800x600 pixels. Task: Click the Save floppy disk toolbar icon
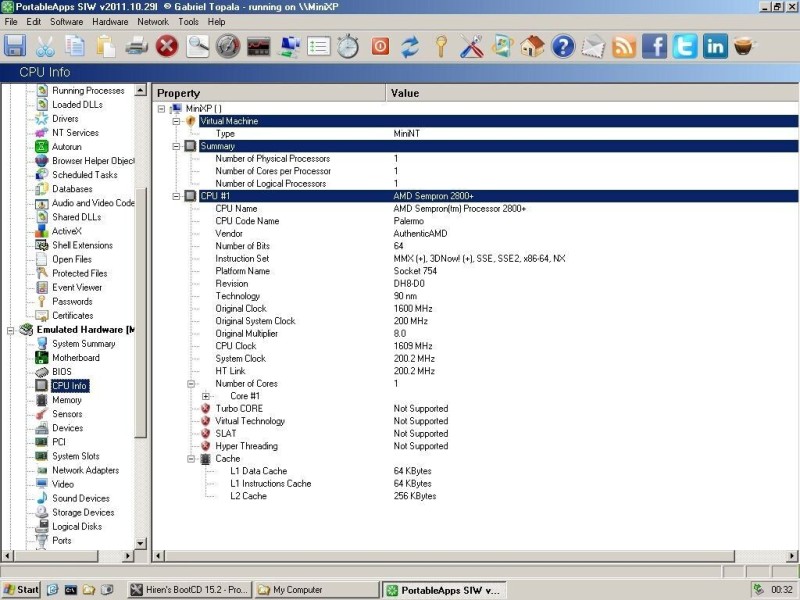(x=15, y=46)
